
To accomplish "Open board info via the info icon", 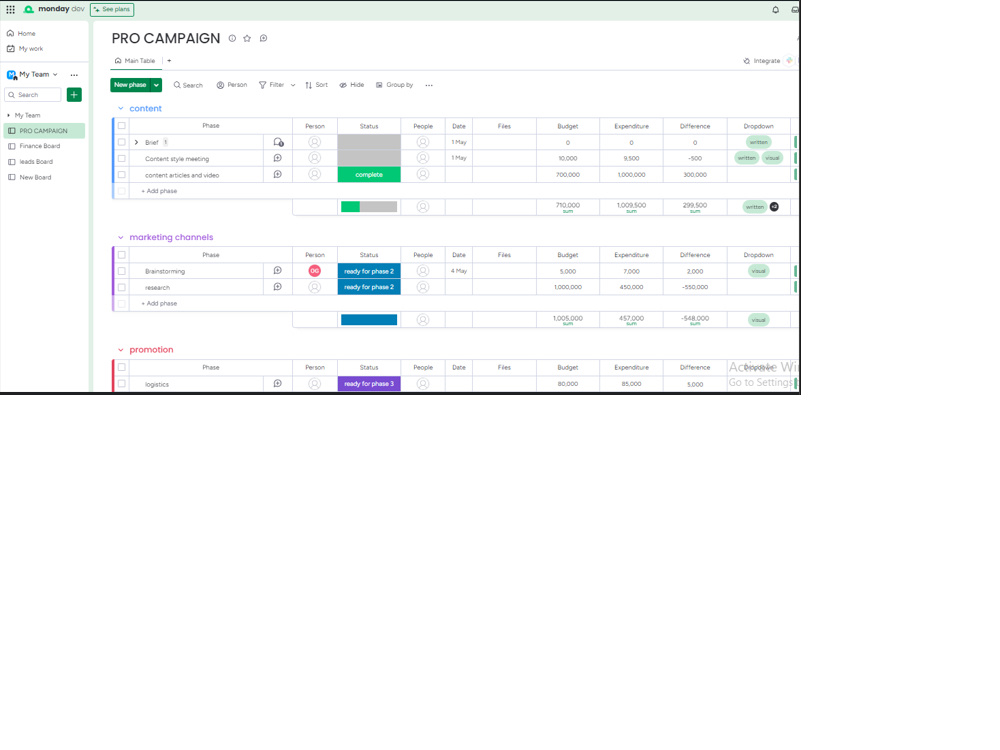I will (231, 38).
